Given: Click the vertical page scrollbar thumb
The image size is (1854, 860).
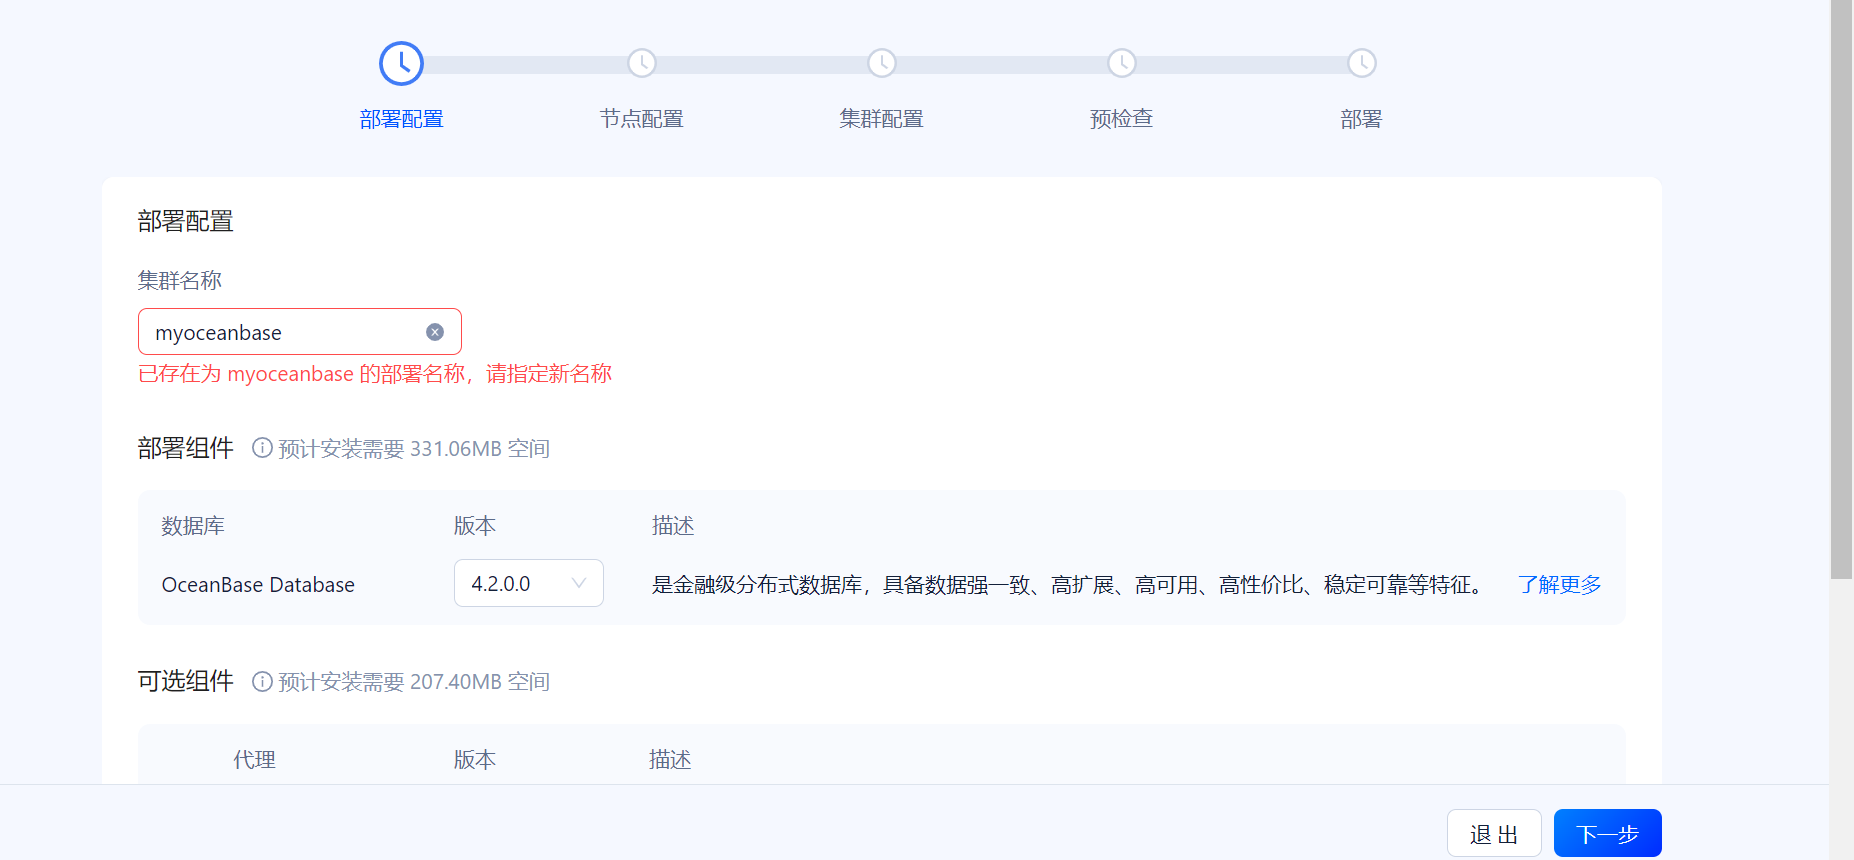Looking at the screenshot, I should (x=1842, y=290).
